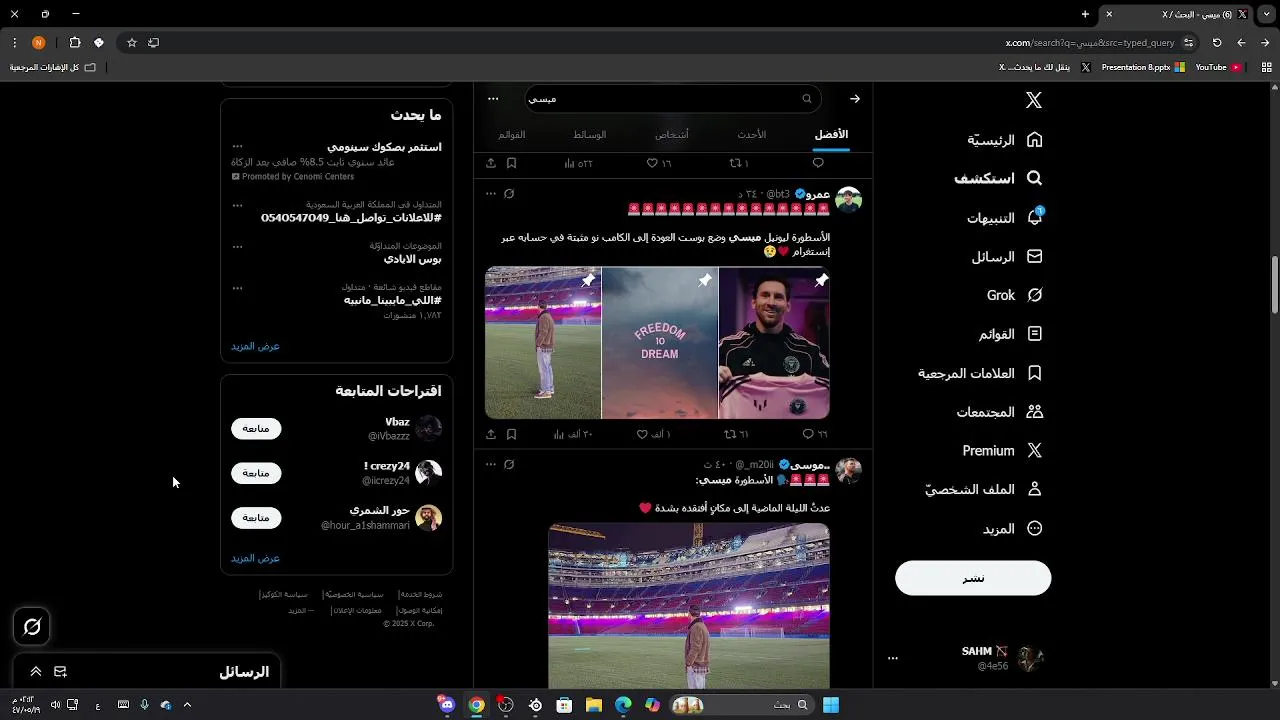
Task: Click the search field containing ميسي
Action: (x=673, y=99)
